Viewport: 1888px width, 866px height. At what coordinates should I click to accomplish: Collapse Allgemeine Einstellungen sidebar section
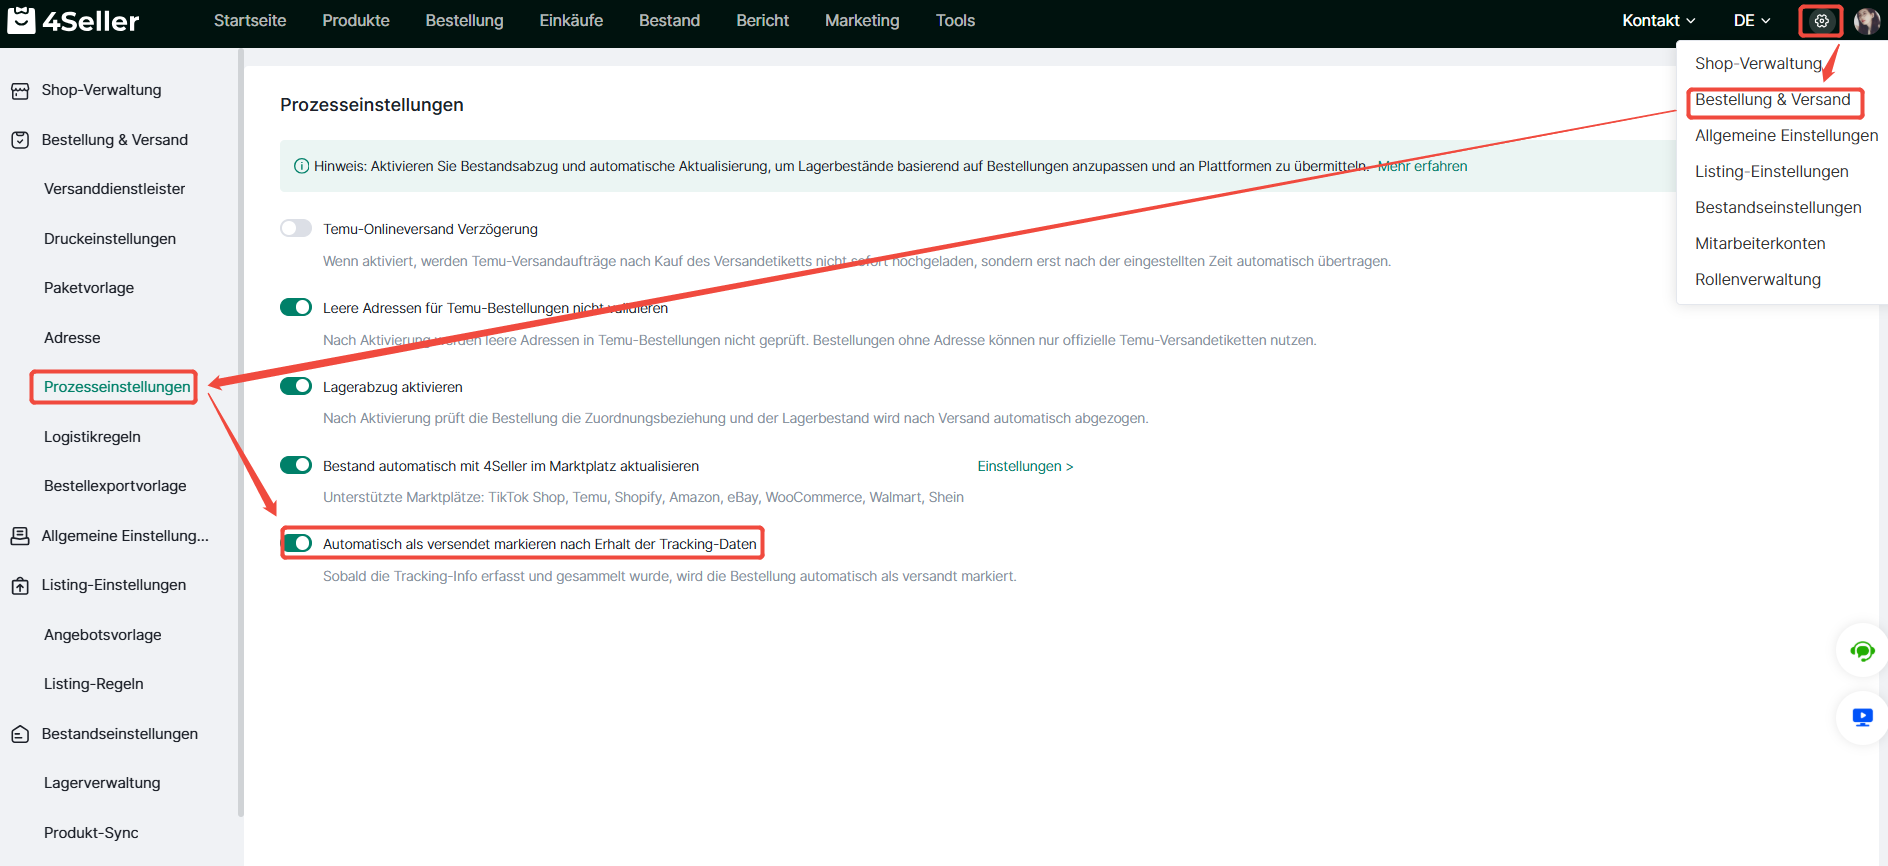pos(125,536)
